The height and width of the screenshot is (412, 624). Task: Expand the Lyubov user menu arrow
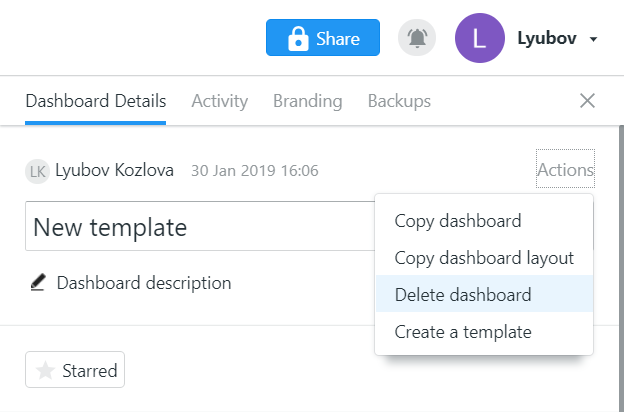pos(593,39)
